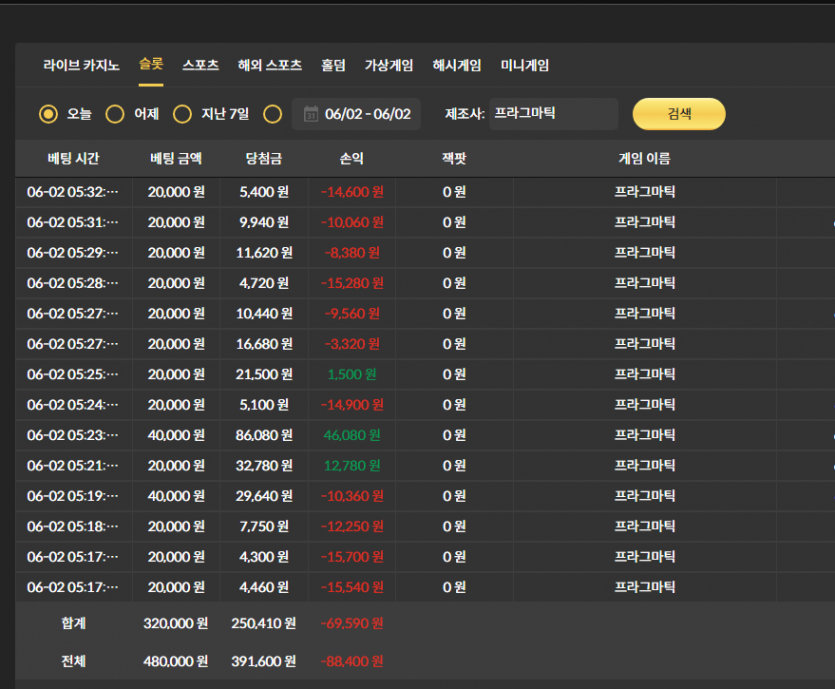Click the -14,600 원 loss value
This screenshot has height=689, width=835.
point(352,192)
